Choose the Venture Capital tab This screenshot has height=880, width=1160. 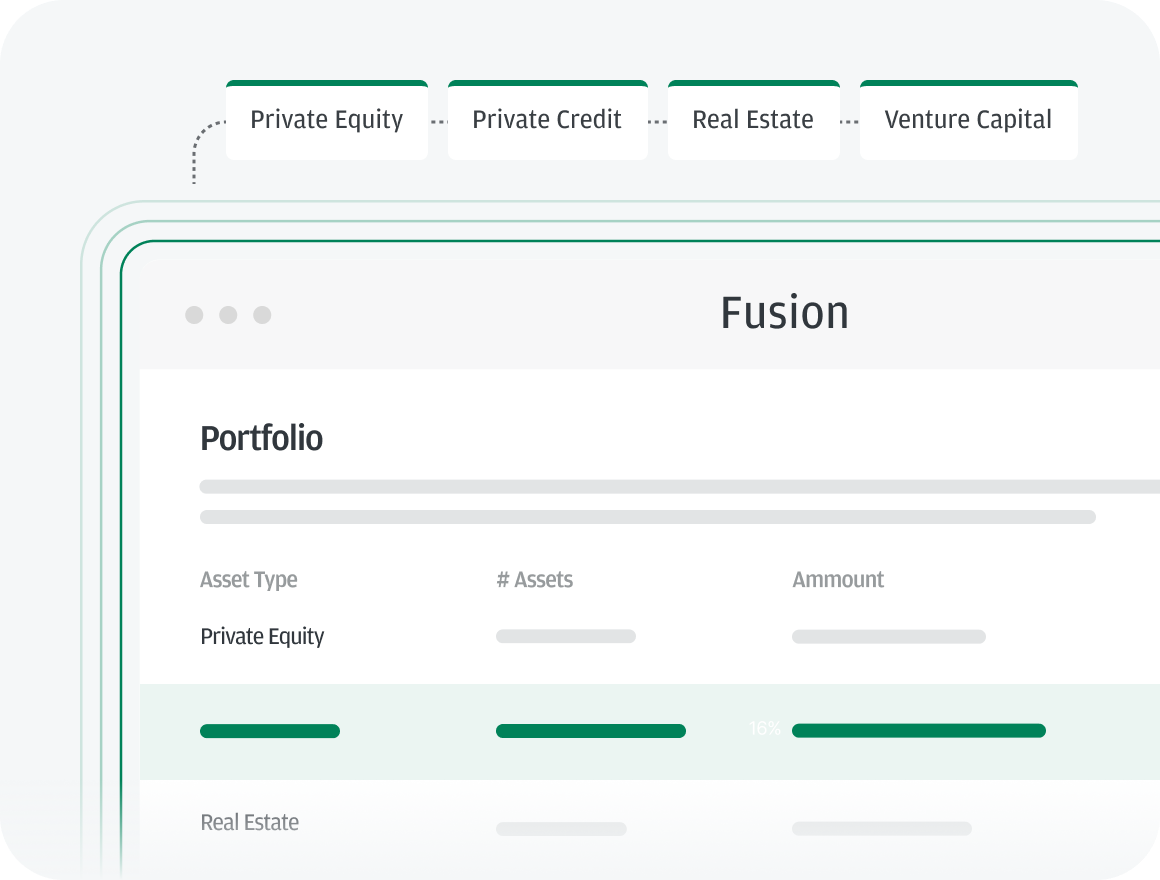[x=968, y=120]
